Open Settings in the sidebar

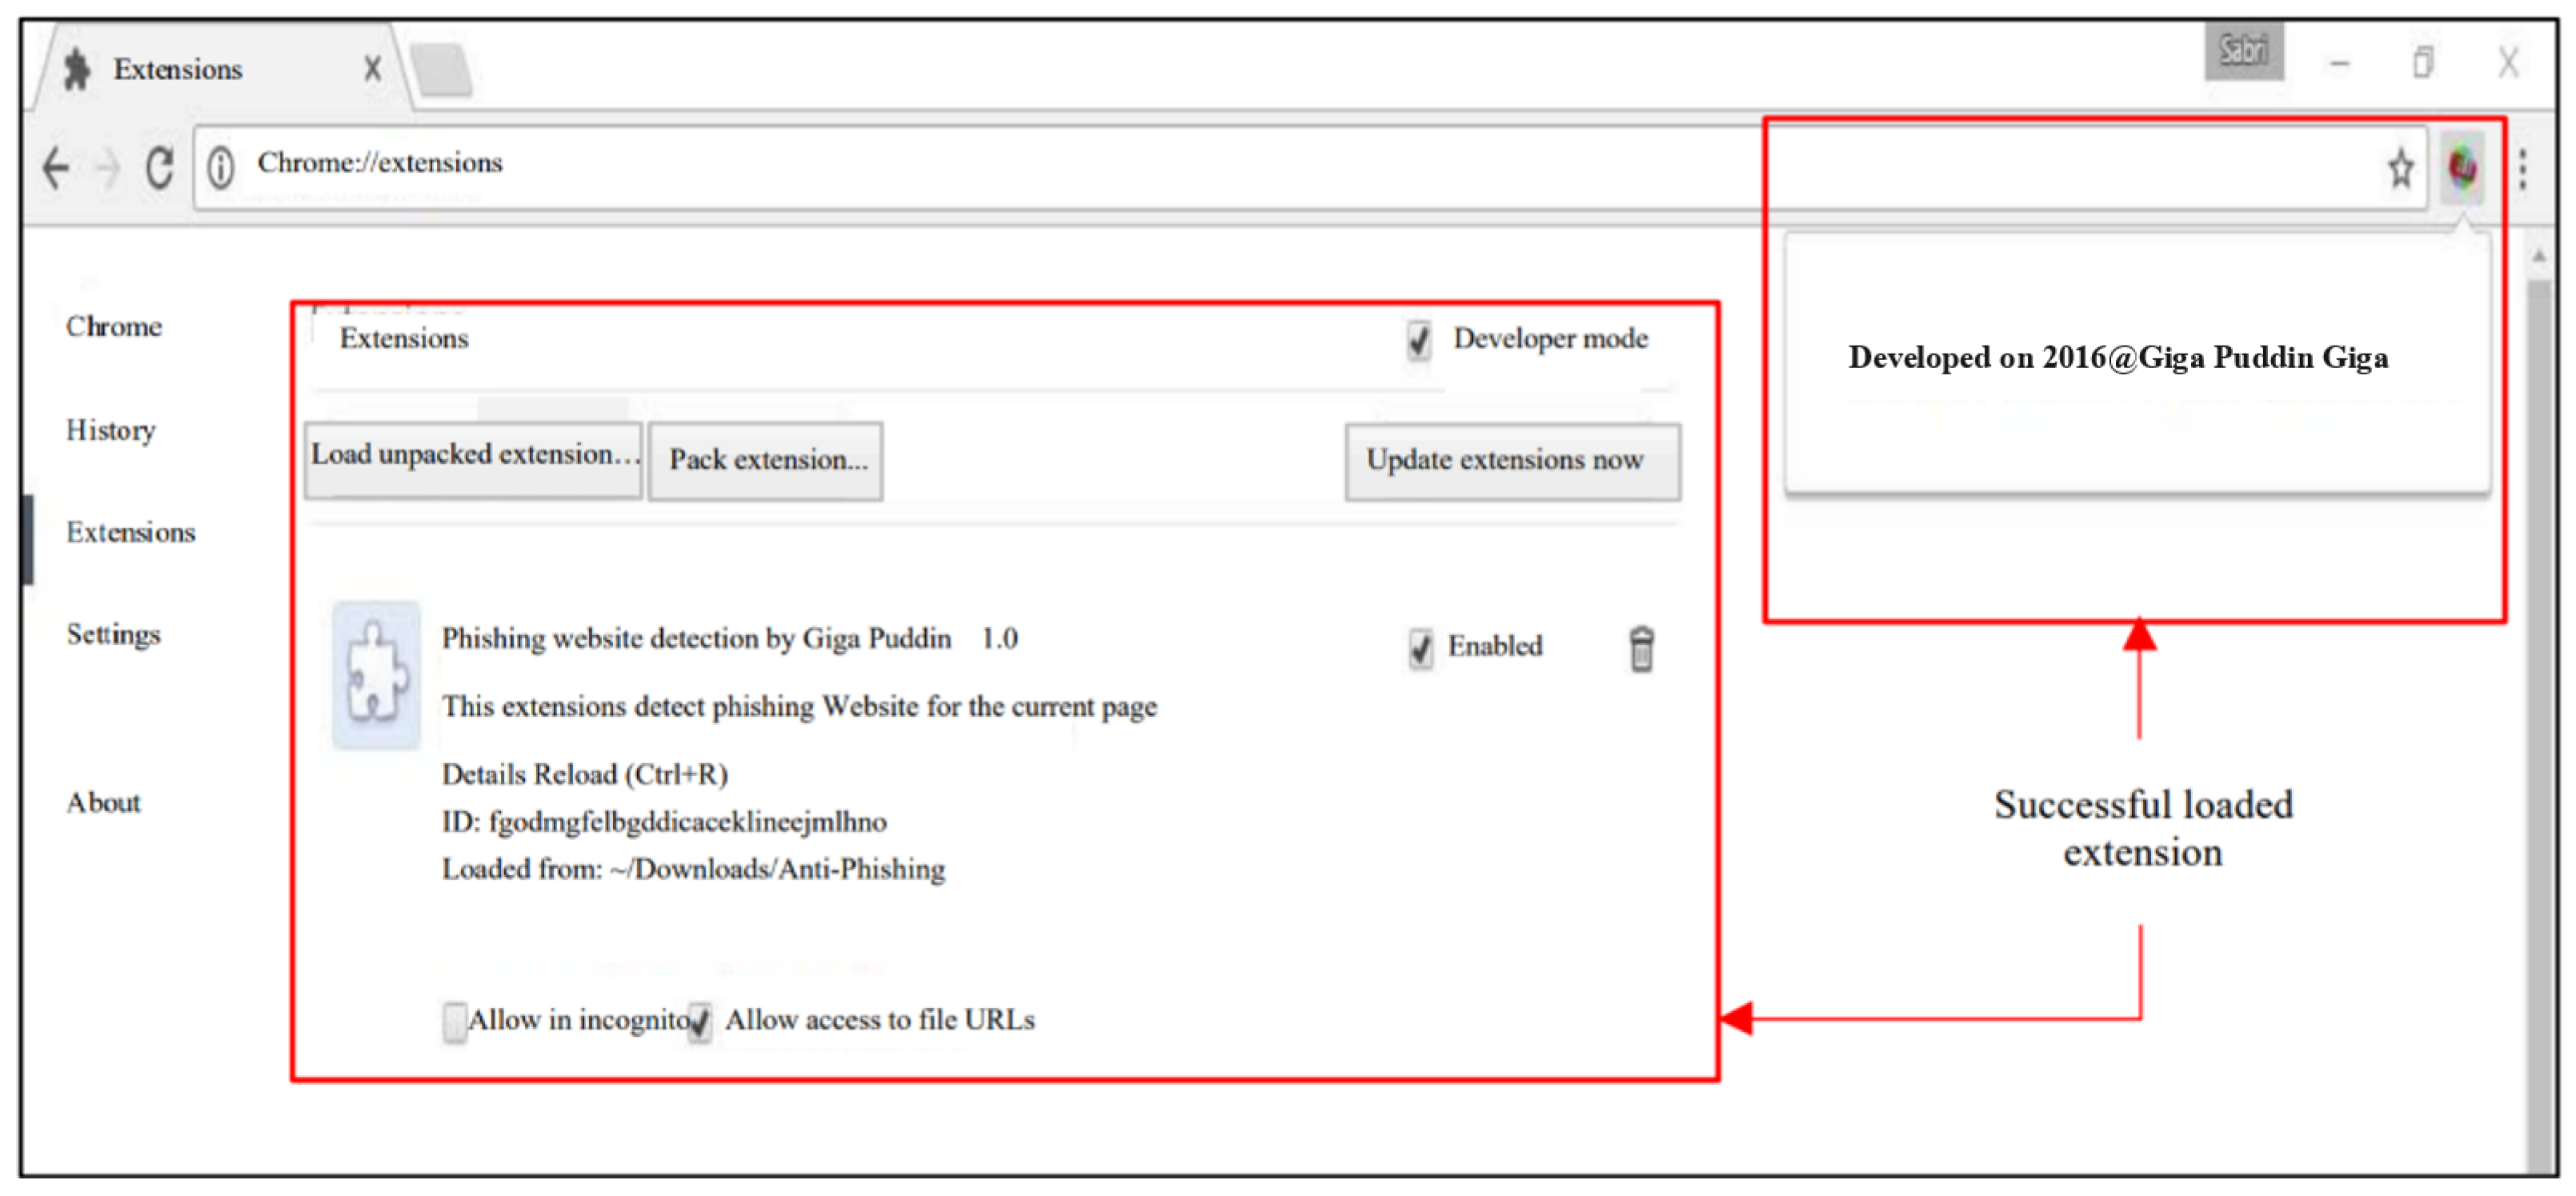[113, 634]
